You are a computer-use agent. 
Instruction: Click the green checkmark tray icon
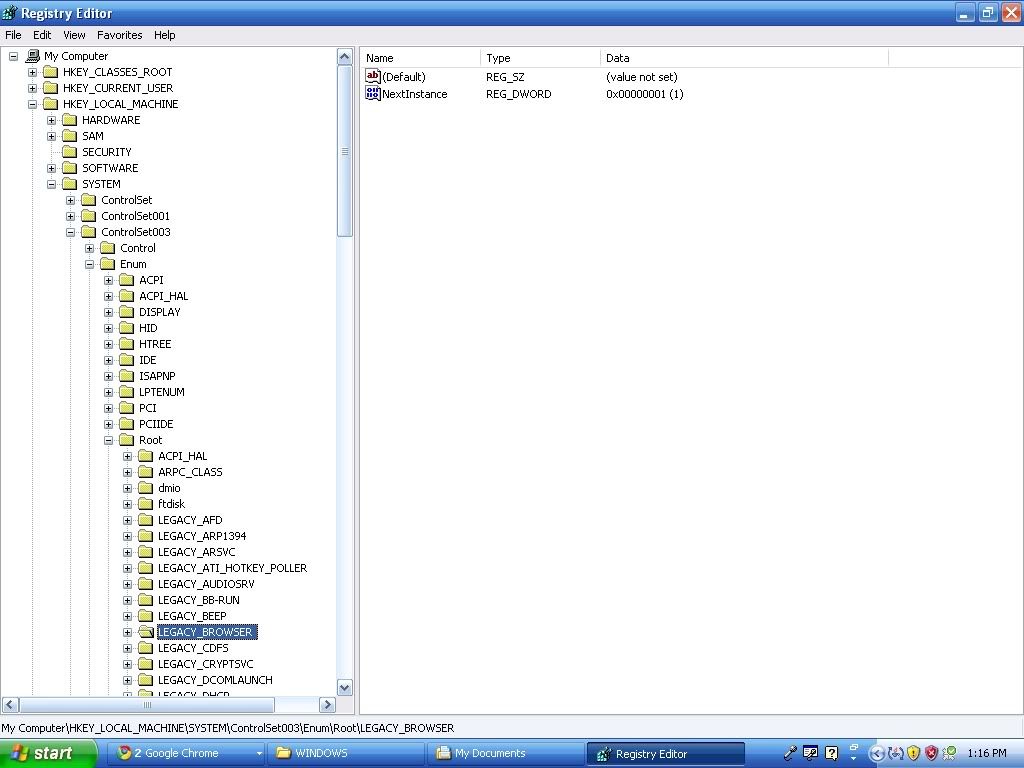(x=950, y=753)
